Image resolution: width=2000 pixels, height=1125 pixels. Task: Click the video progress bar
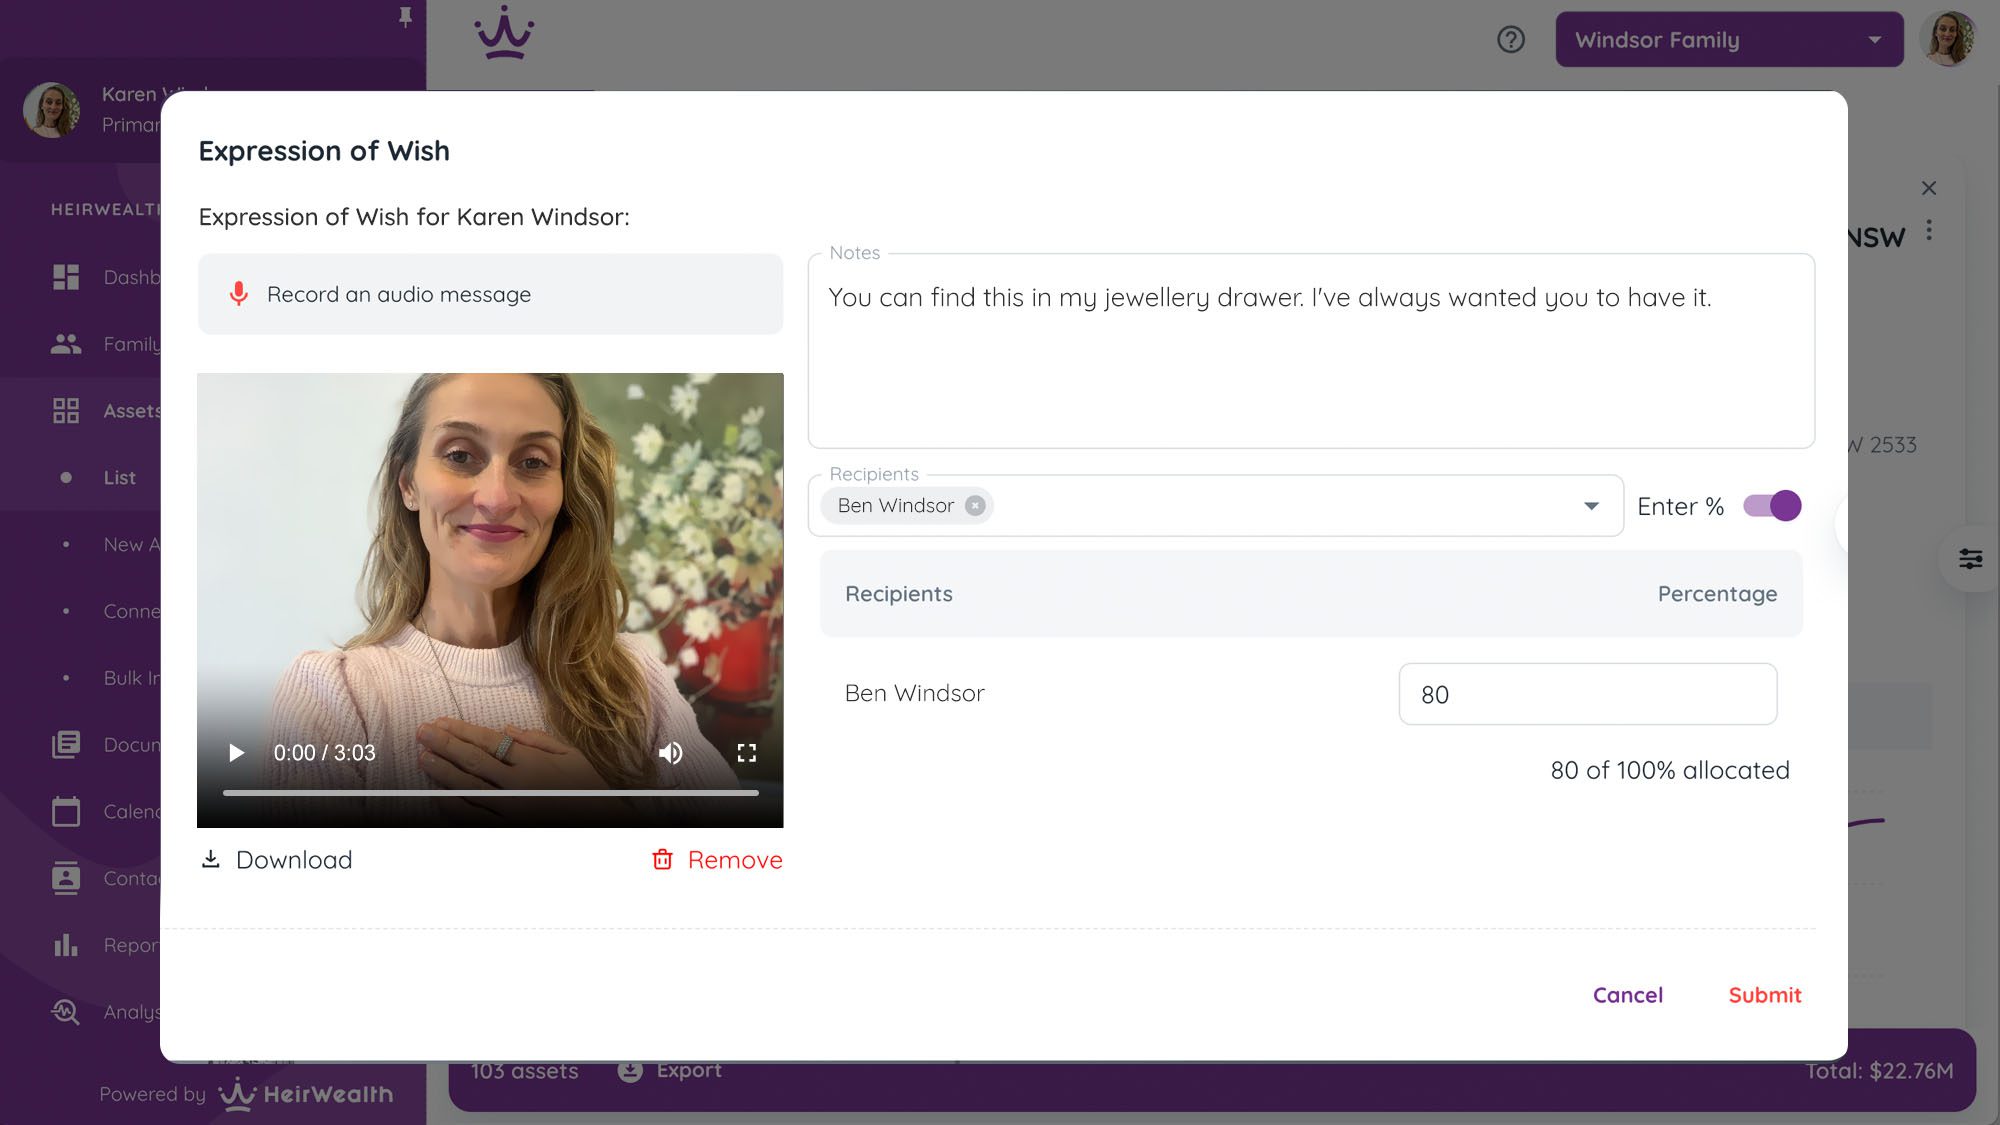(x=490, y=793)
